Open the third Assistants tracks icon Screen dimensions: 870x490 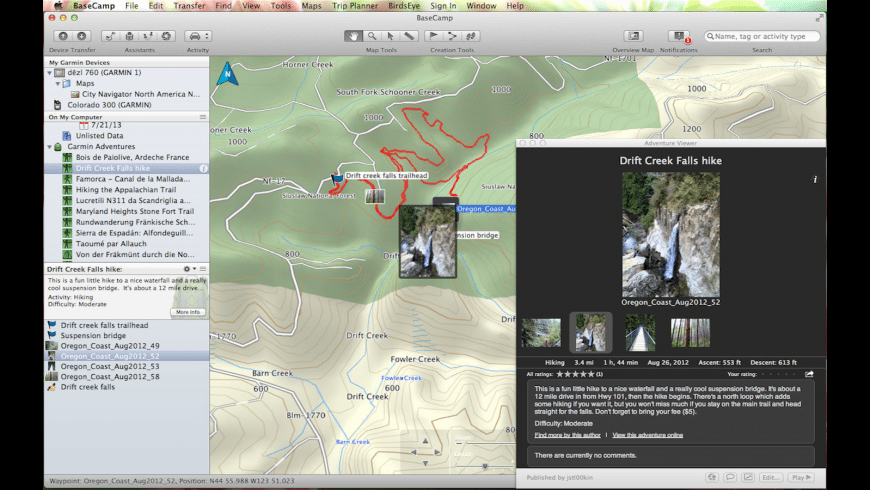148,36
